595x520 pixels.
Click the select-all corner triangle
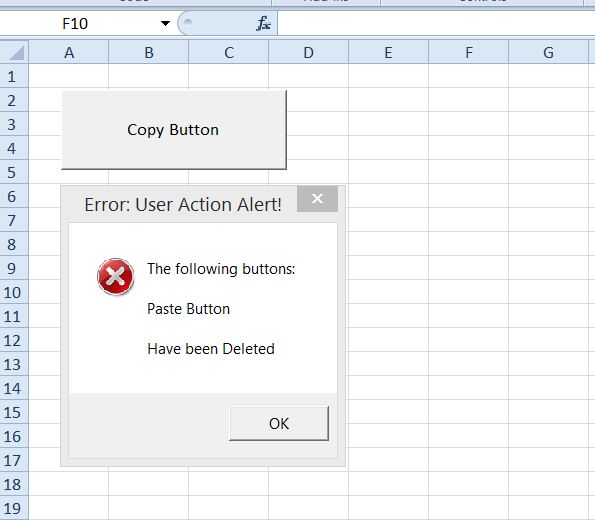coord(16,53)
